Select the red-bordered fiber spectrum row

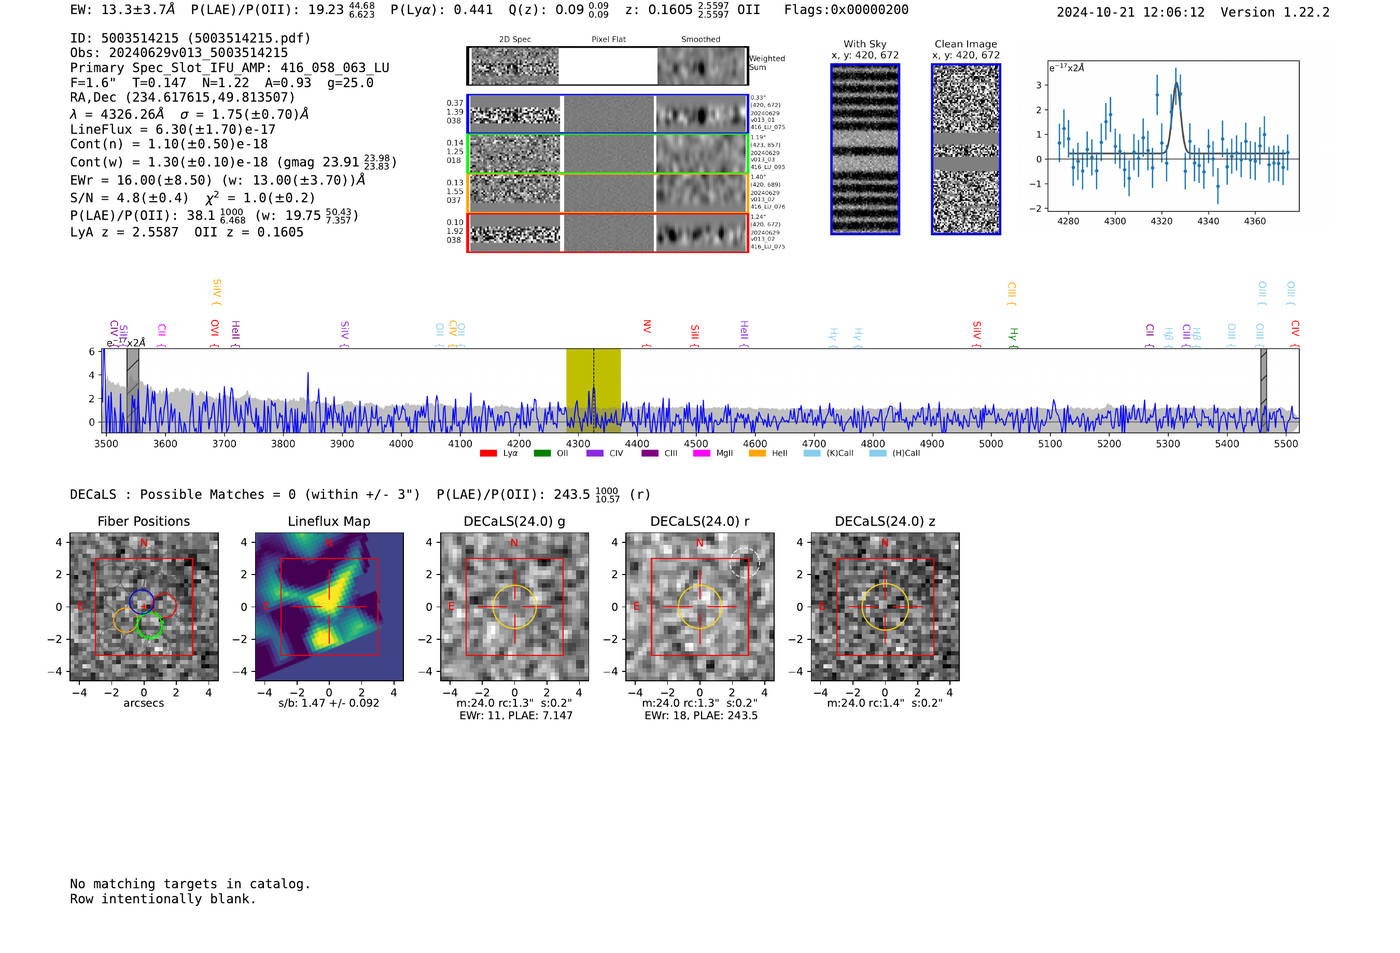tap(607, 233)
